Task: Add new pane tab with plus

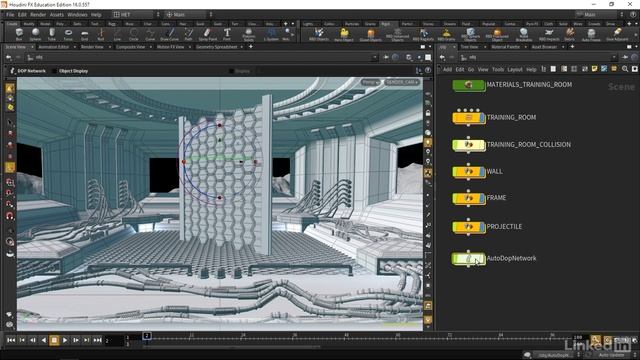Action: [251, 47]
